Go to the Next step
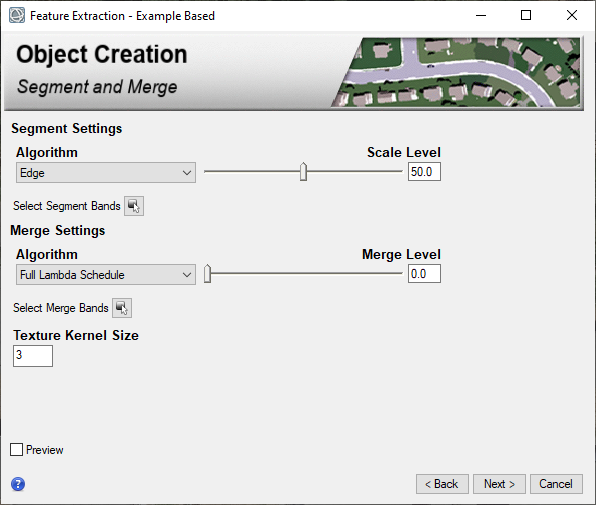The image size is (596, 505). point(499,484)
